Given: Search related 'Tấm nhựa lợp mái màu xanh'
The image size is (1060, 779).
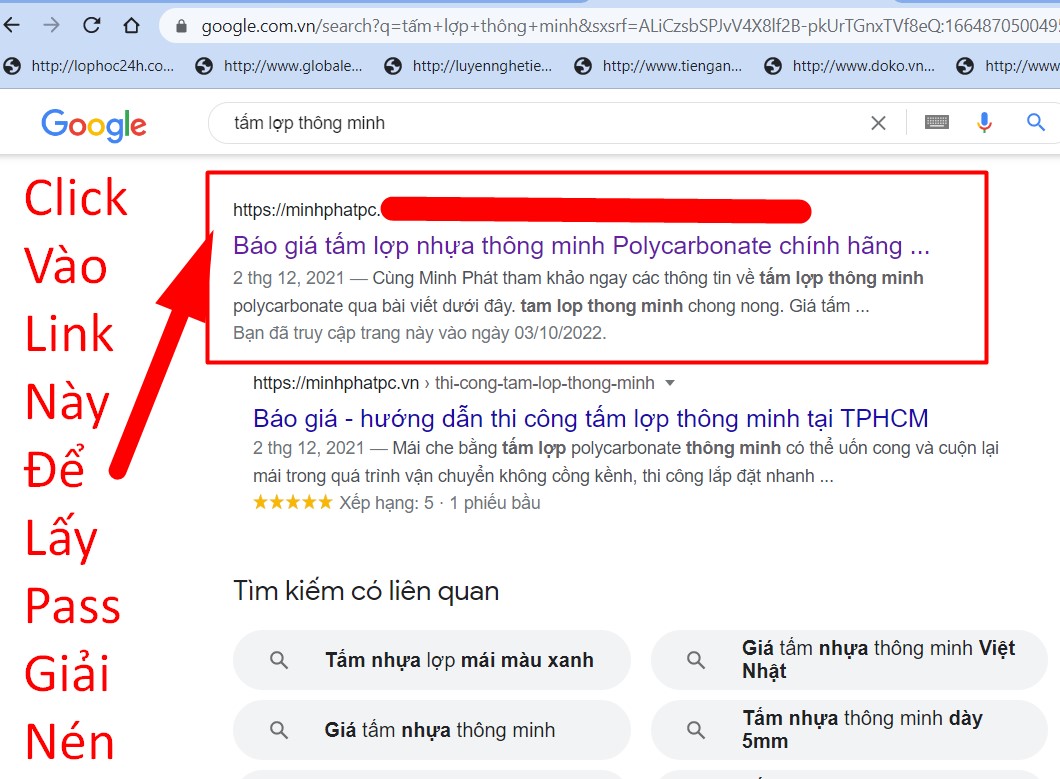Looking at the screenshot, I should [x=432, y=660].
